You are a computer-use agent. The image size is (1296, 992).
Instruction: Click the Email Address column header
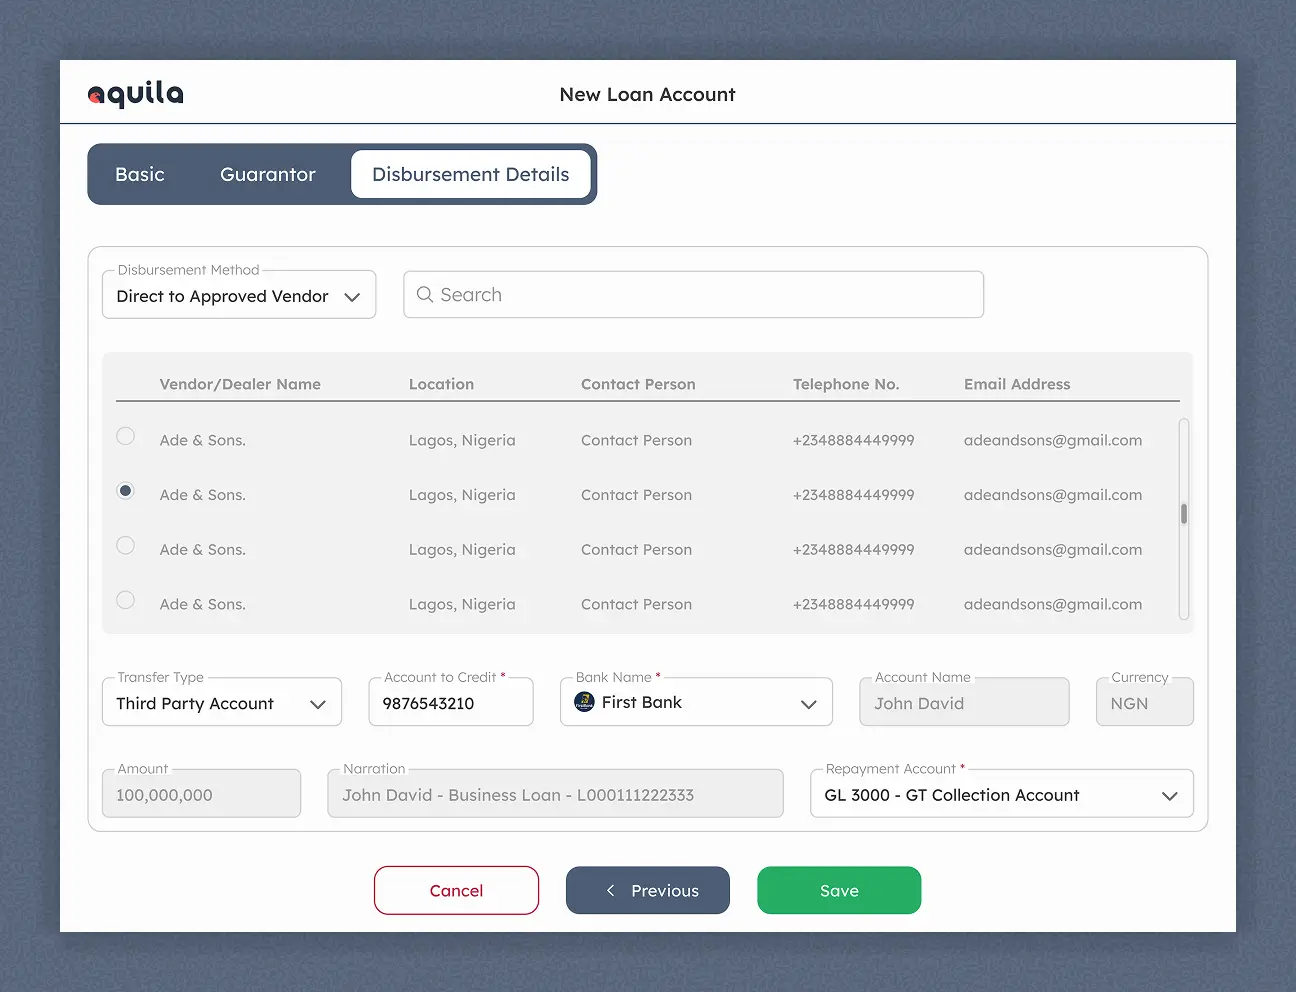pyautogui.click(x=1017, y=384)
